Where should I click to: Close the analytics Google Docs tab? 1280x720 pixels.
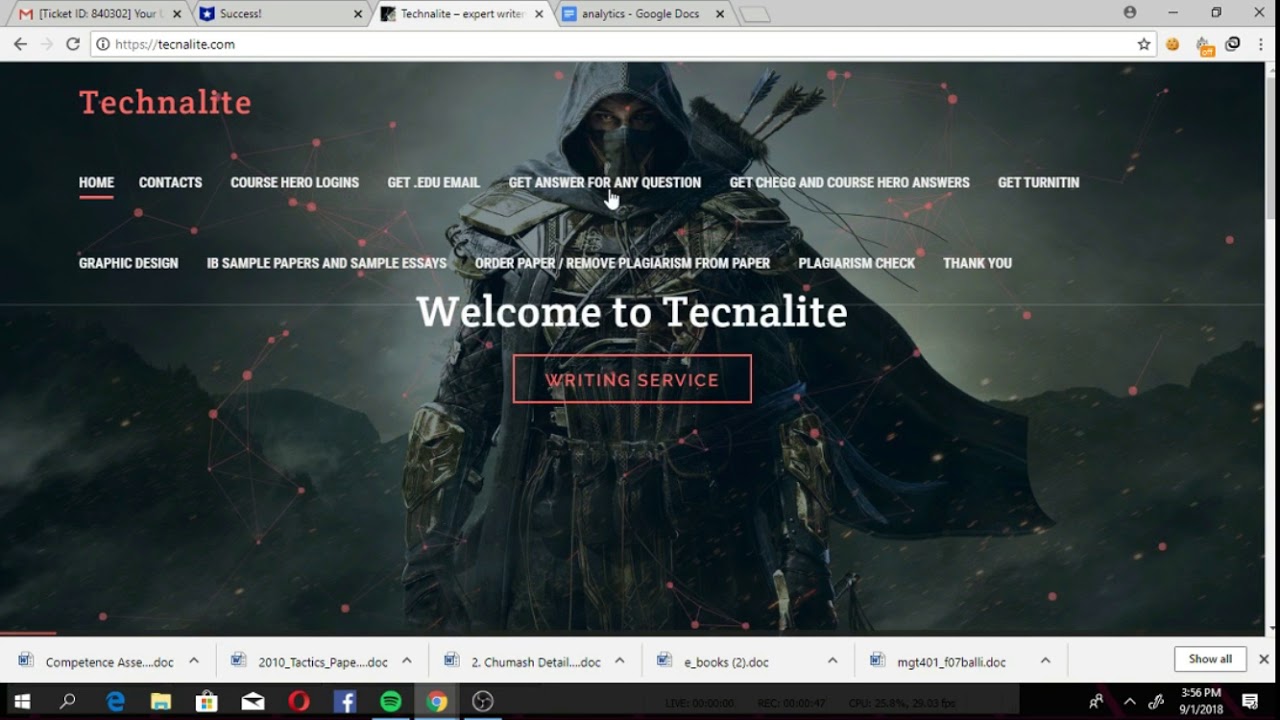721,14
